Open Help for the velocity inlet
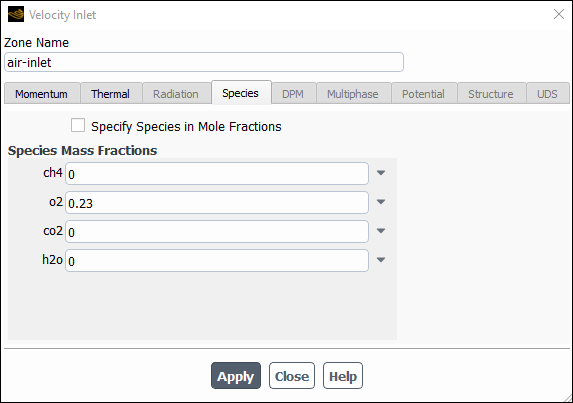The image size is (573, 403). (343, 376)
